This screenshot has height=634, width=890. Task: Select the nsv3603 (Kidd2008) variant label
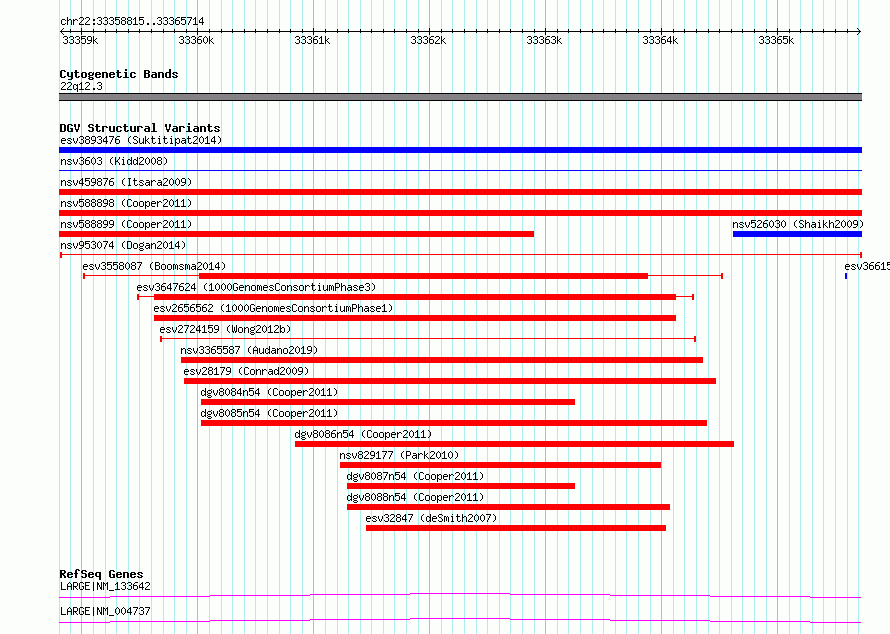pyautogui.click(x=114, y=161)
